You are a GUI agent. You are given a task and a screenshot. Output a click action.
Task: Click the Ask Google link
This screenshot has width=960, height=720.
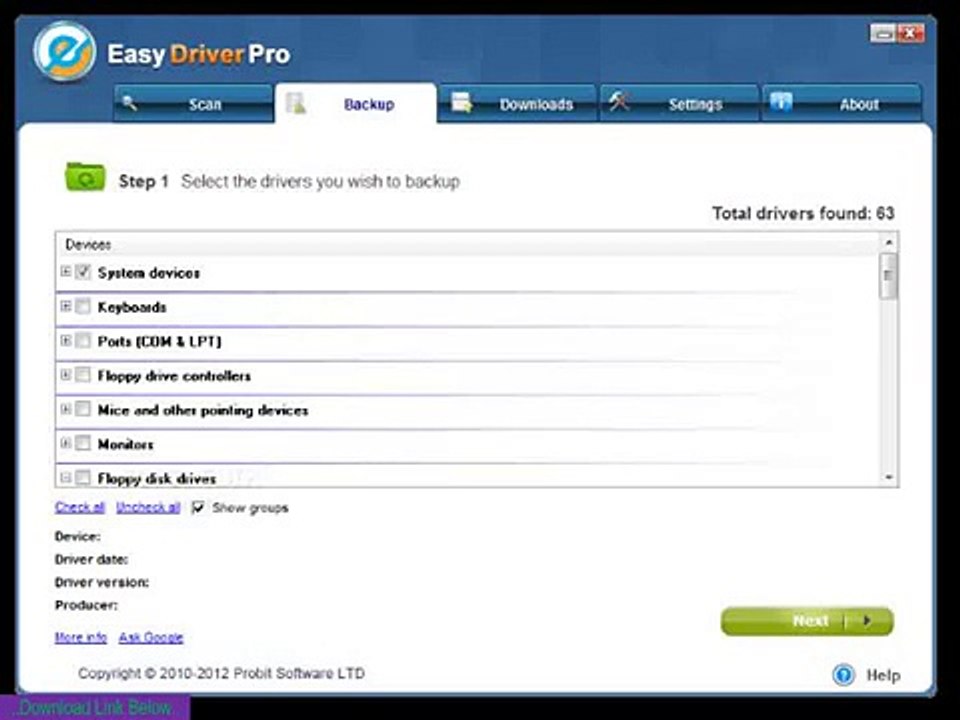tap(151, 637)
